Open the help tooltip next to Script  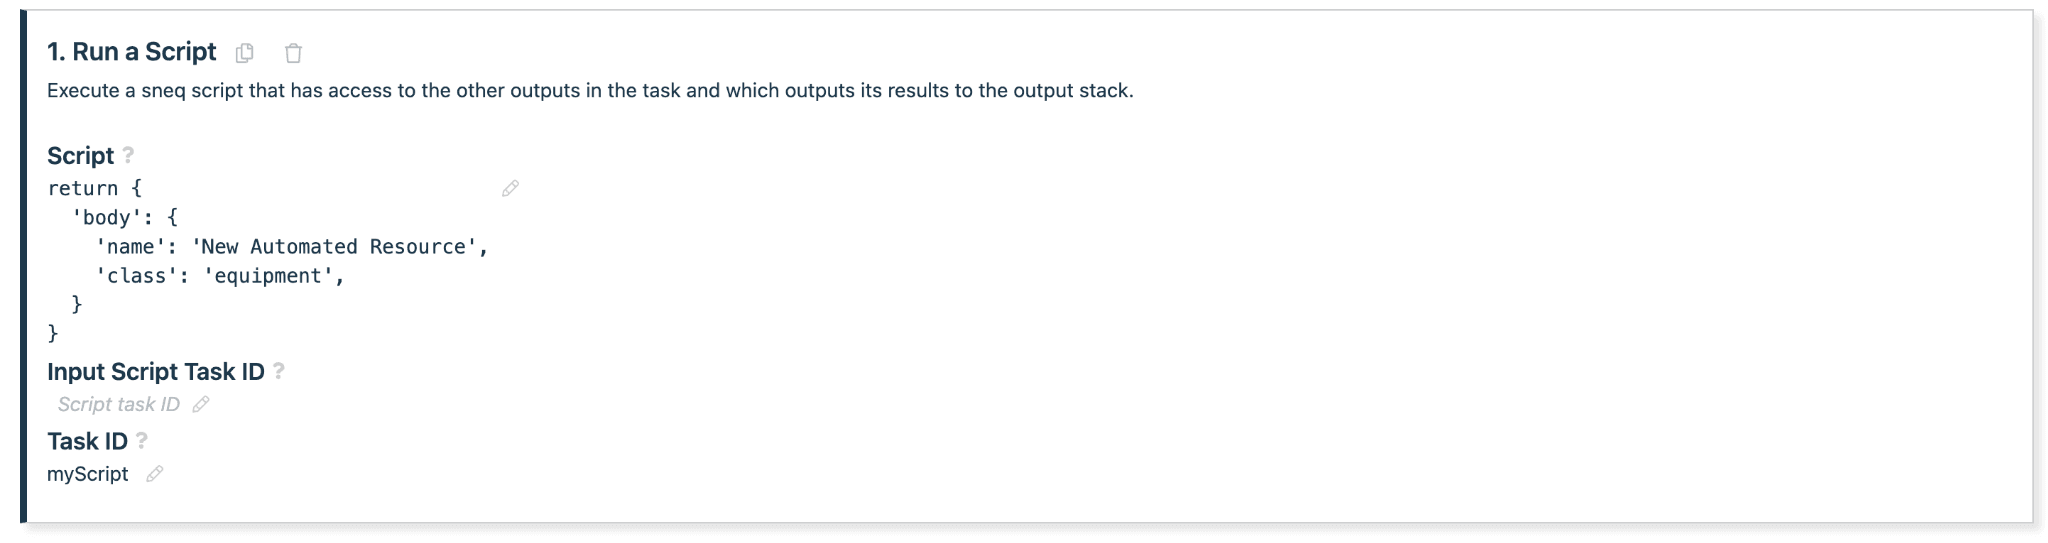click(128, 155)
